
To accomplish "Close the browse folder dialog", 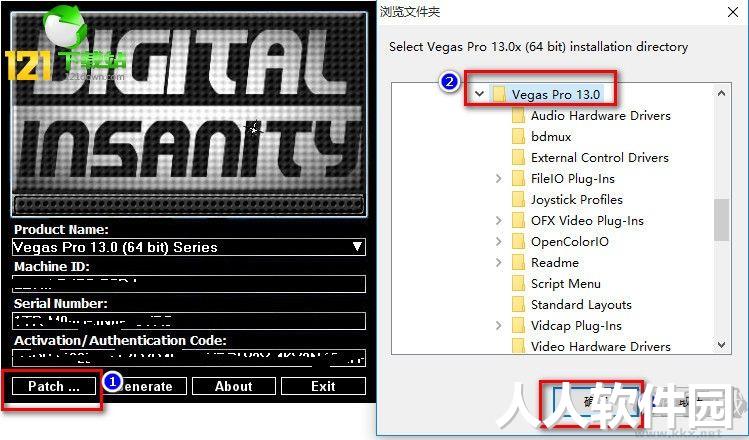I will click(x=733, y=12).
